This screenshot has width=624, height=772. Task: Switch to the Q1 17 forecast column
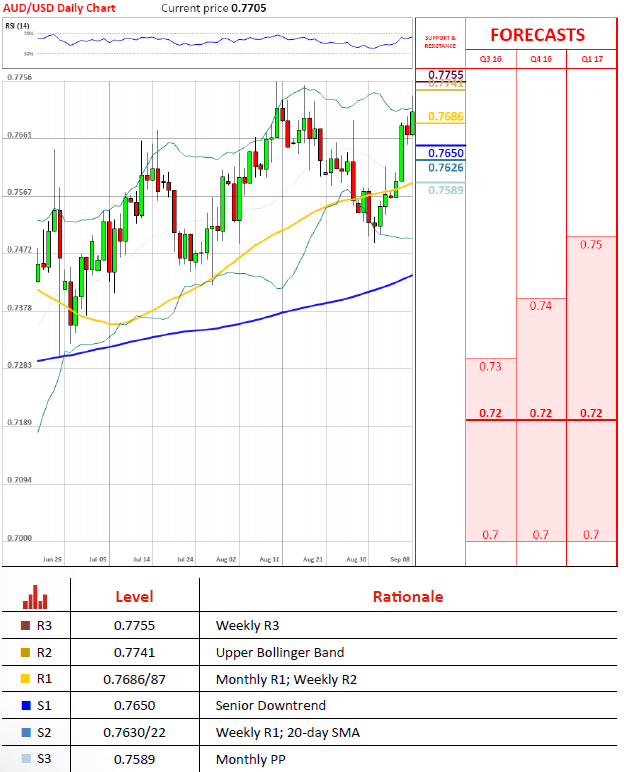pos(591,60)
